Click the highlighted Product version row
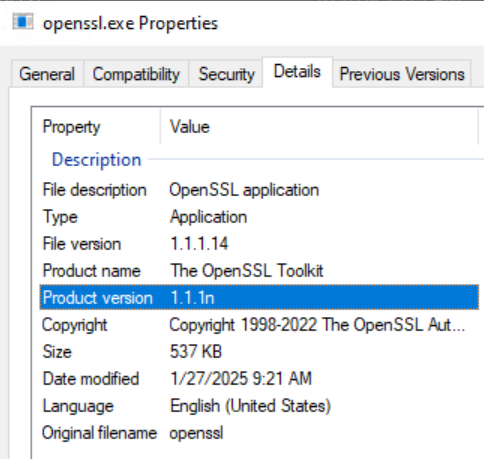 [259, 297]
